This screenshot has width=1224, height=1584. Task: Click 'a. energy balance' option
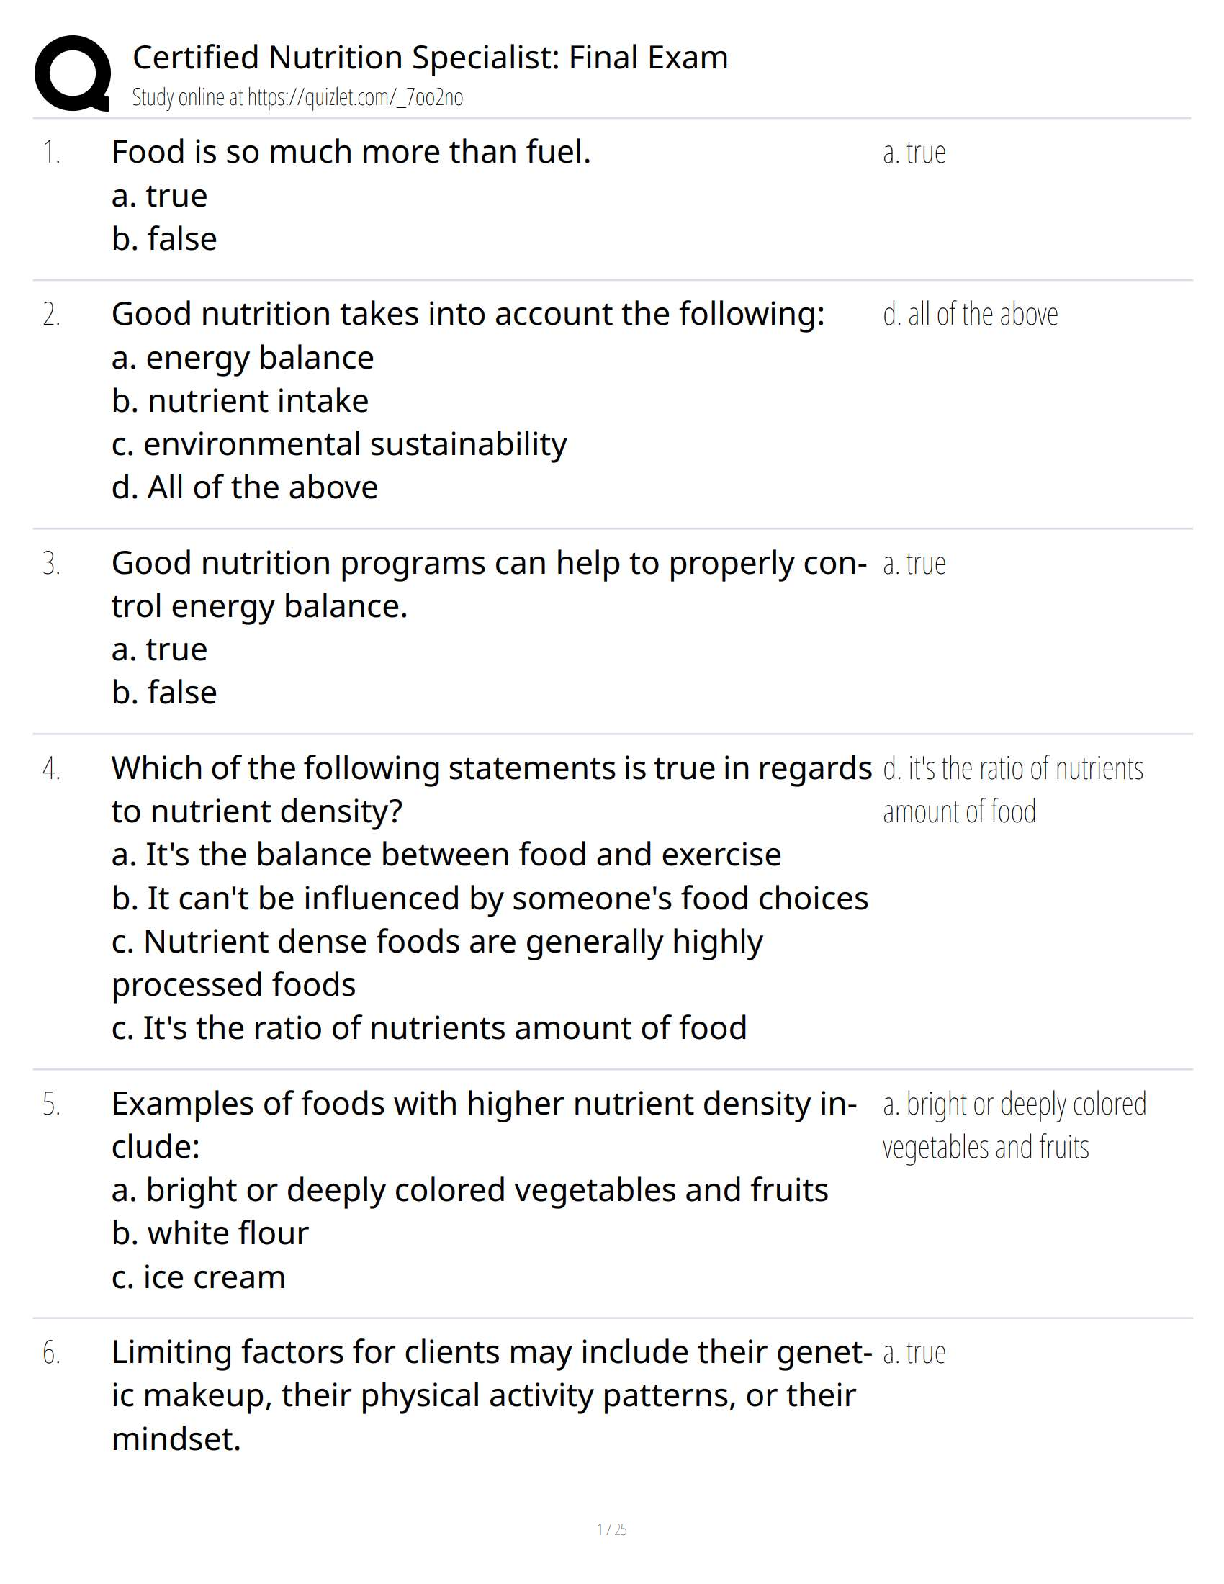pos(243,357)
